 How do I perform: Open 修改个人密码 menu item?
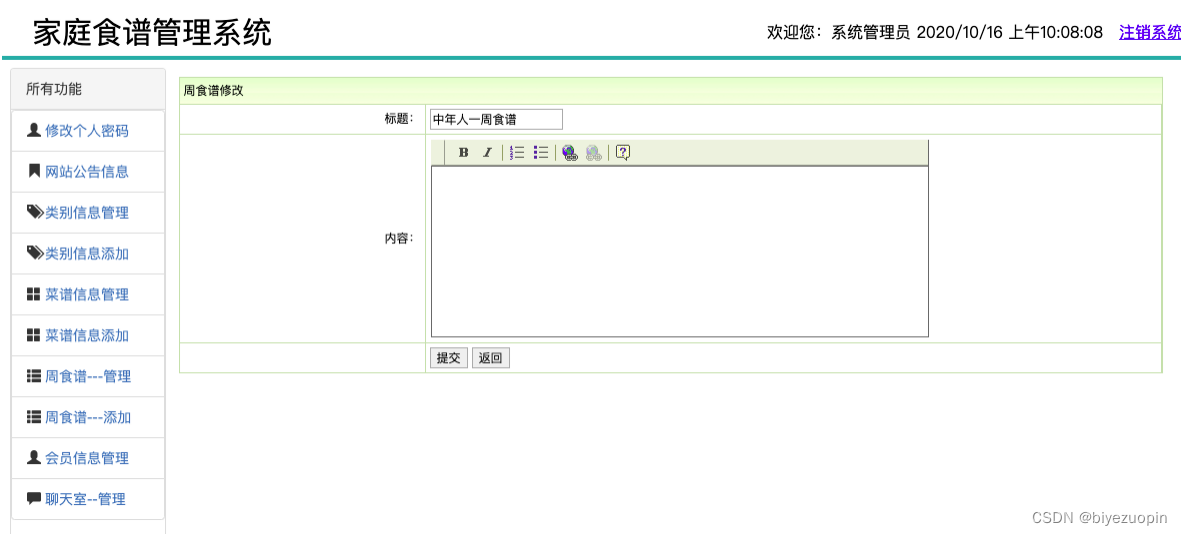(x=88, y=131)
